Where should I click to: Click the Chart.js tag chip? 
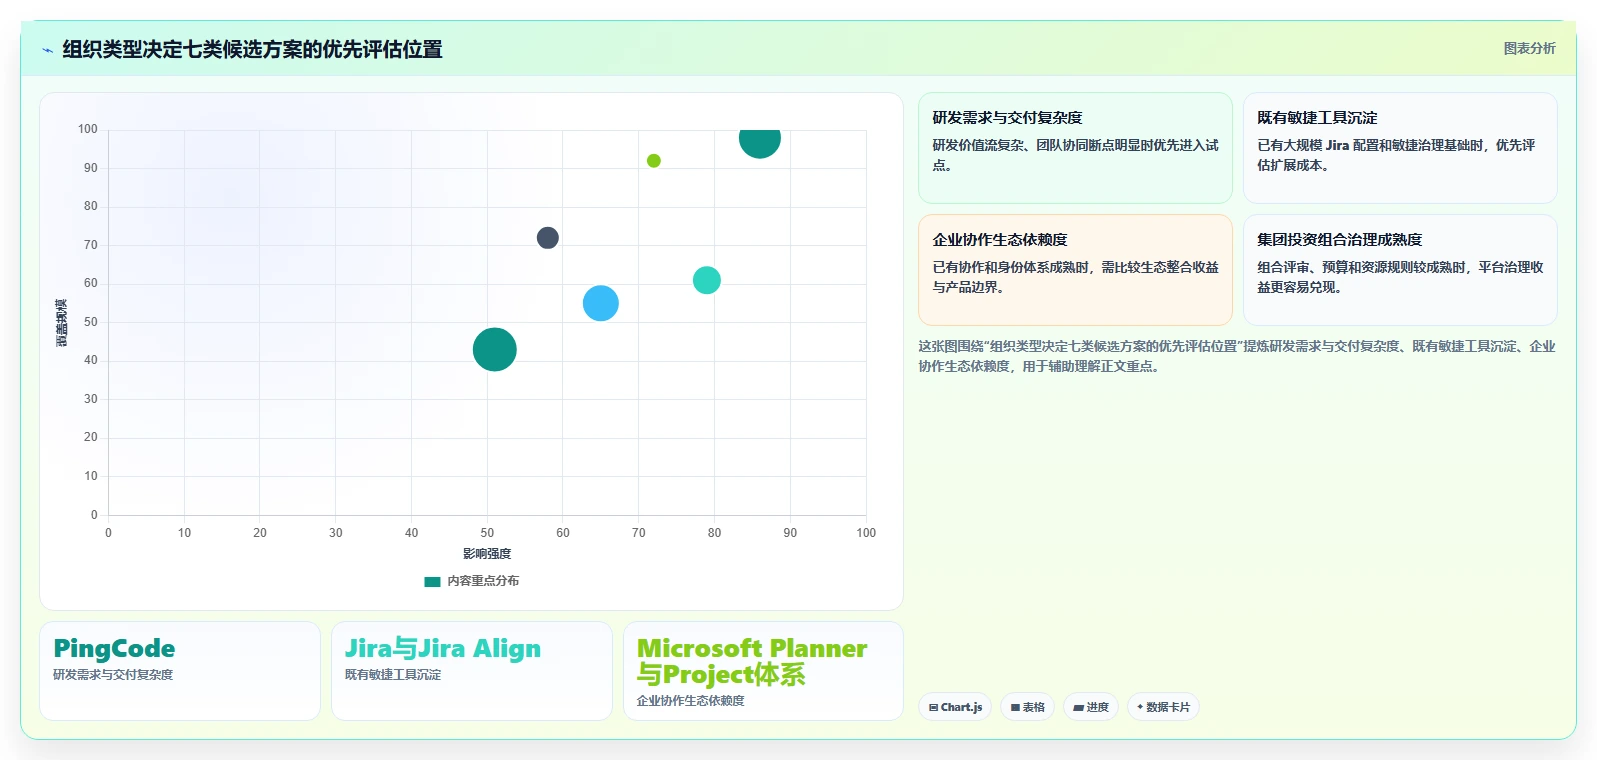click(955, 707)
